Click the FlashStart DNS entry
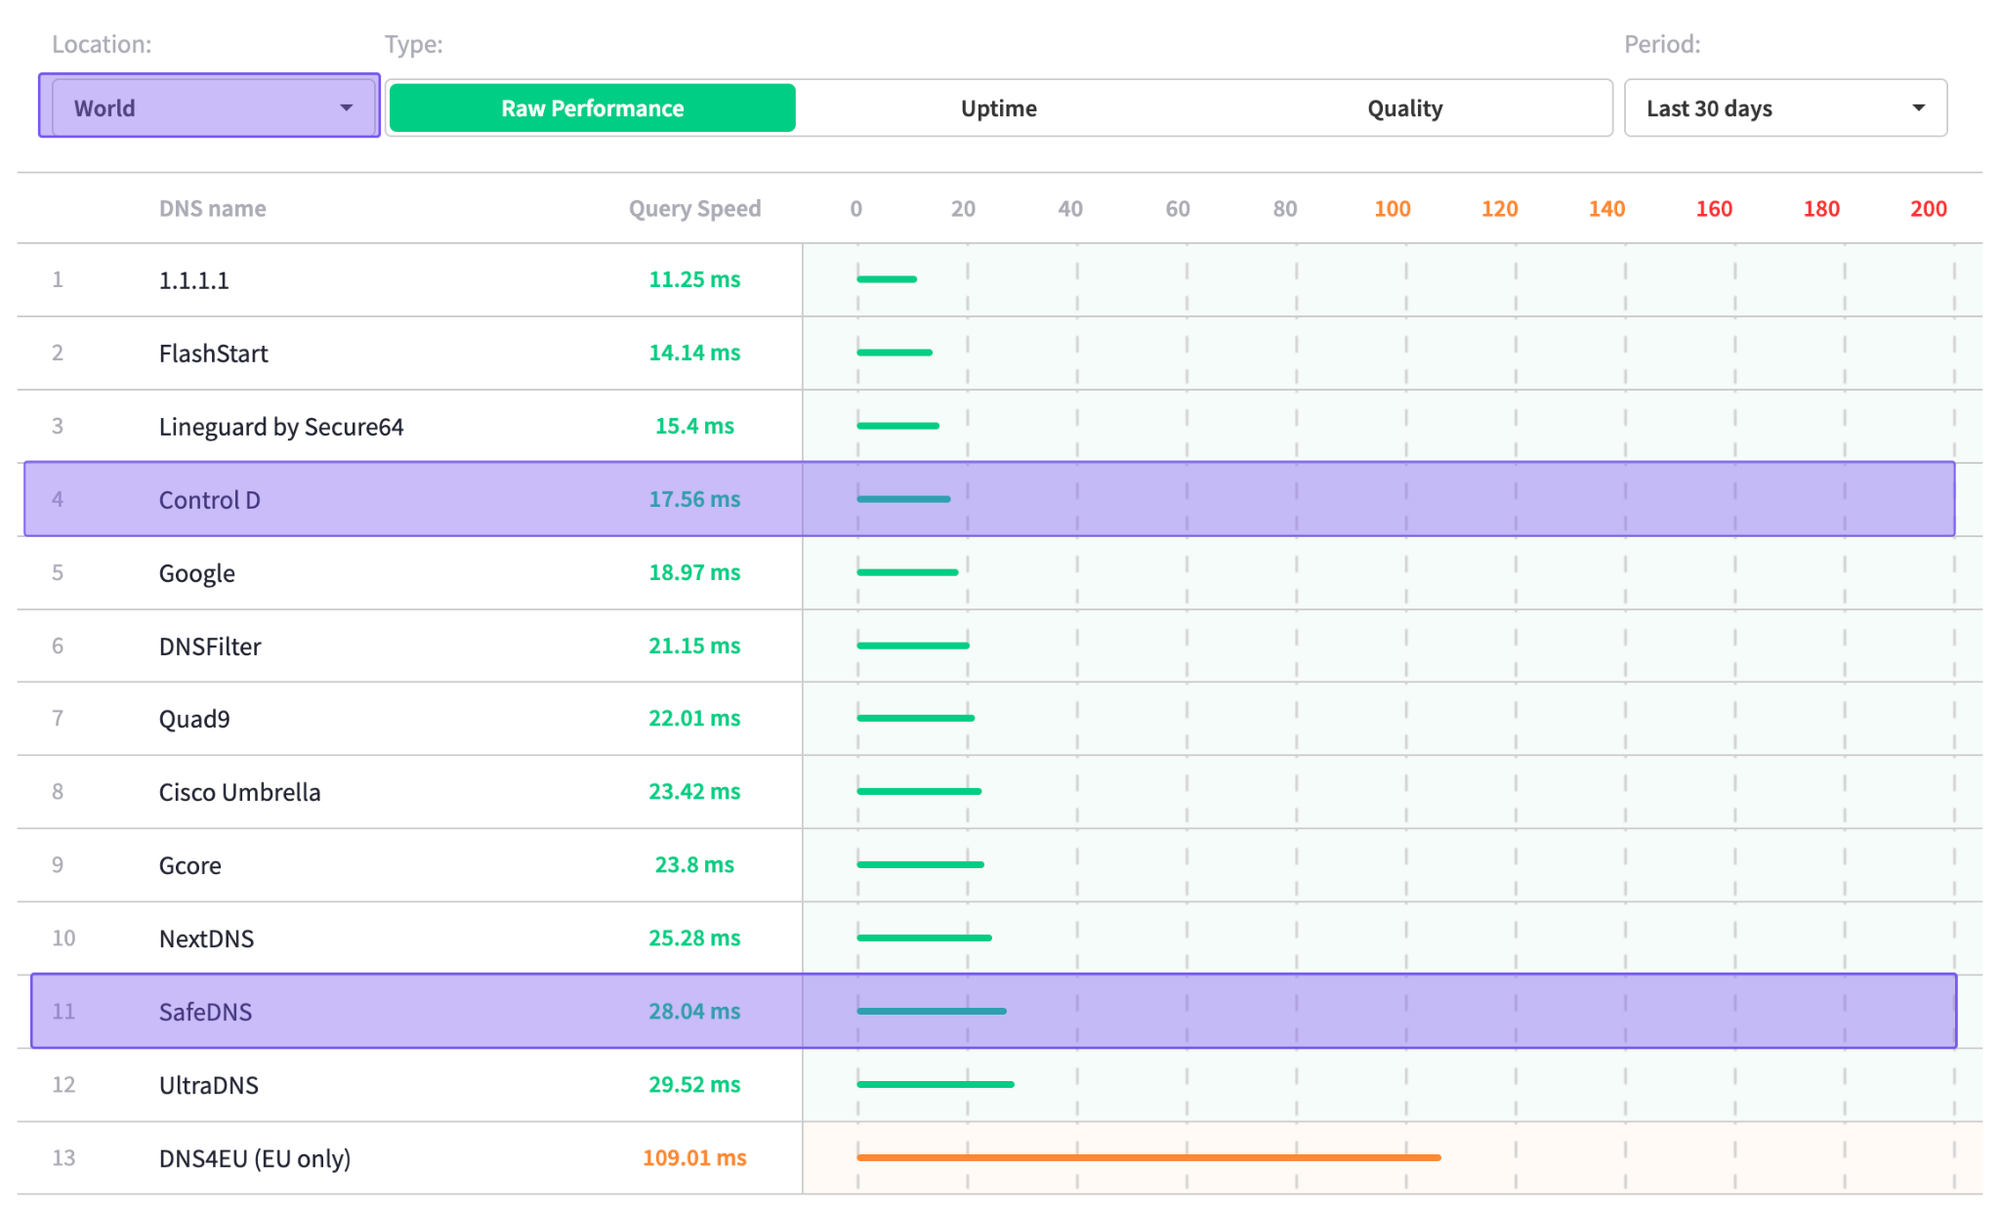2000x1209 pixels. tap(213, 353)
